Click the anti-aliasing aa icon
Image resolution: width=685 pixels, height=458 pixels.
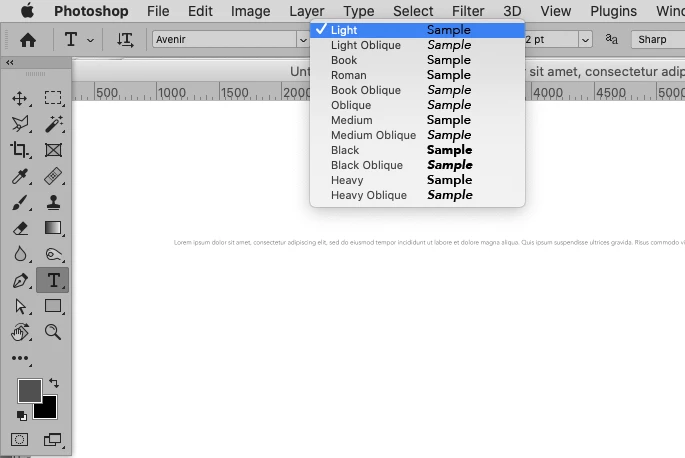pos(612,39)
